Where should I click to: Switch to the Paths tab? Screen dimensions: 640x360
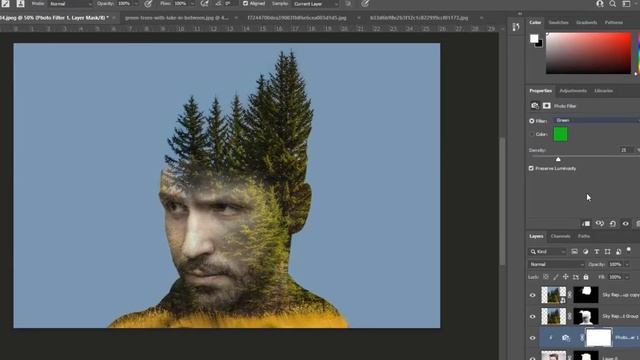(584, 236)
